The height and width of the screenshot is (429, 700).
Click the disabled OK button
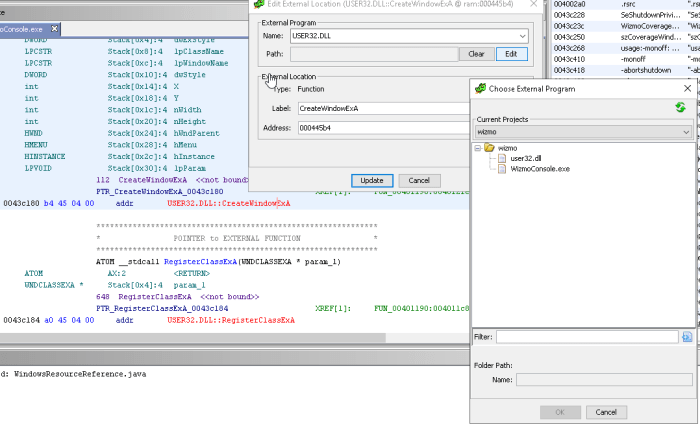click(x=560, y=412)
